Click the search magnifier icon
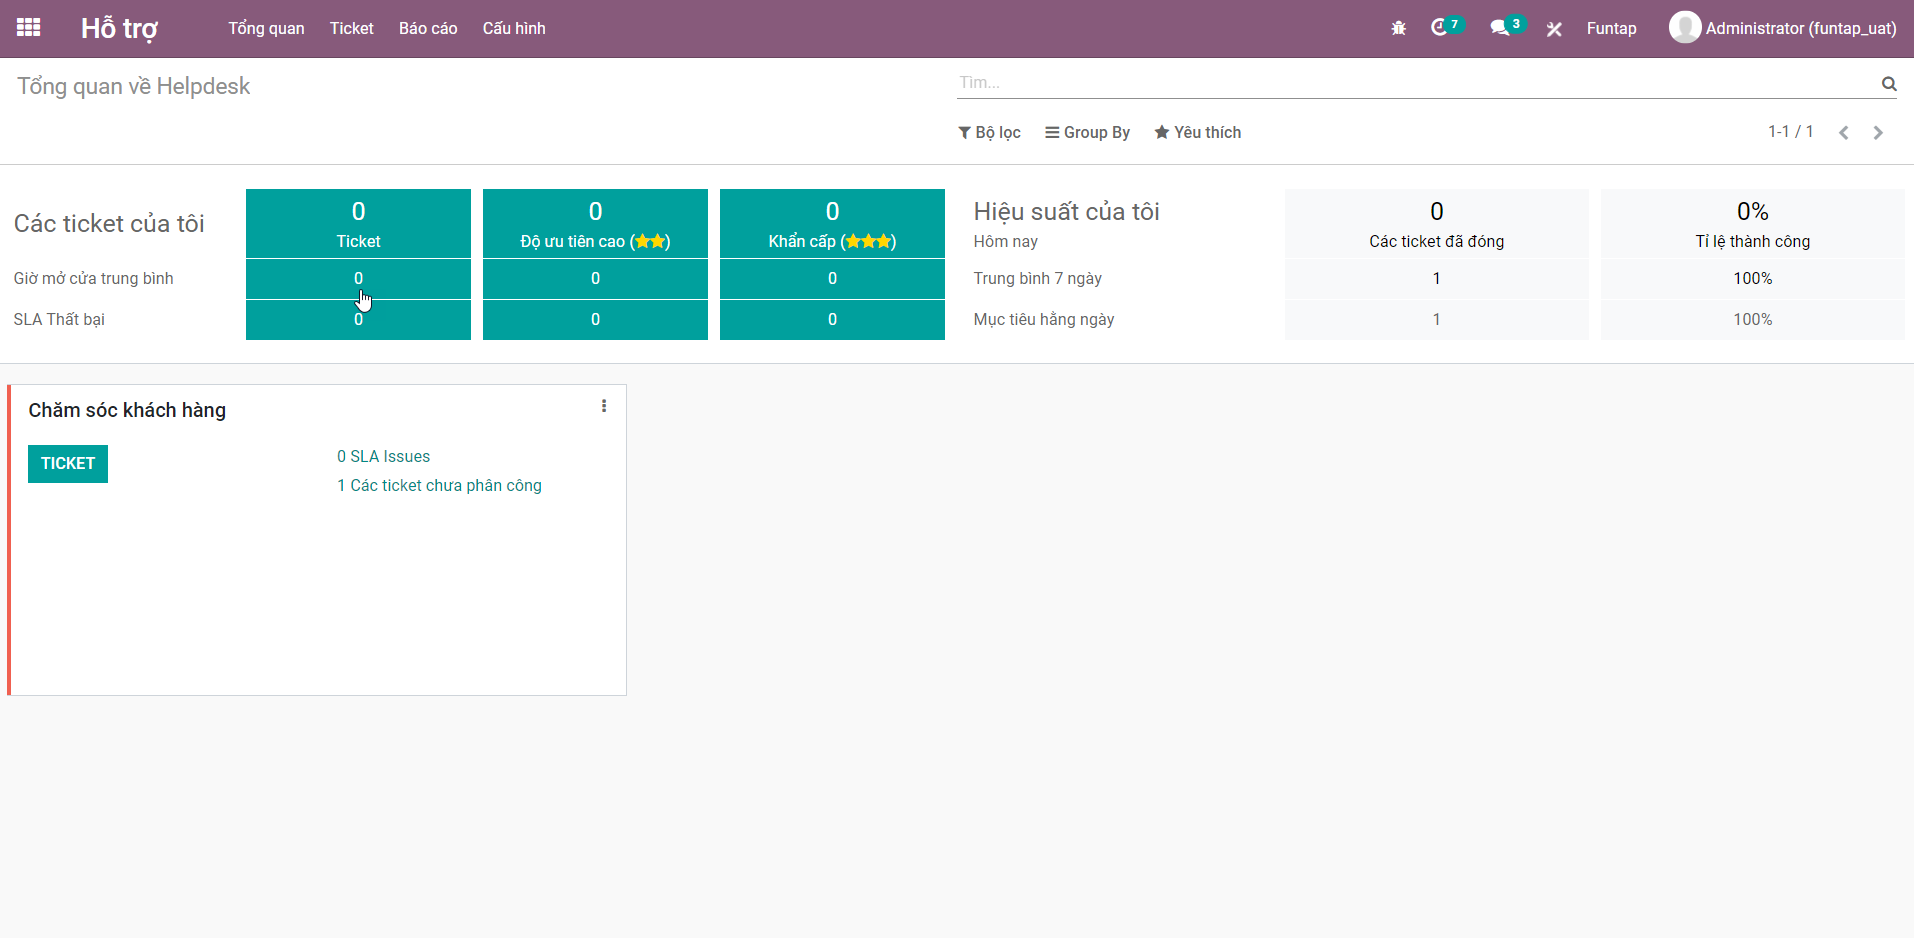 pos(1888,84)
